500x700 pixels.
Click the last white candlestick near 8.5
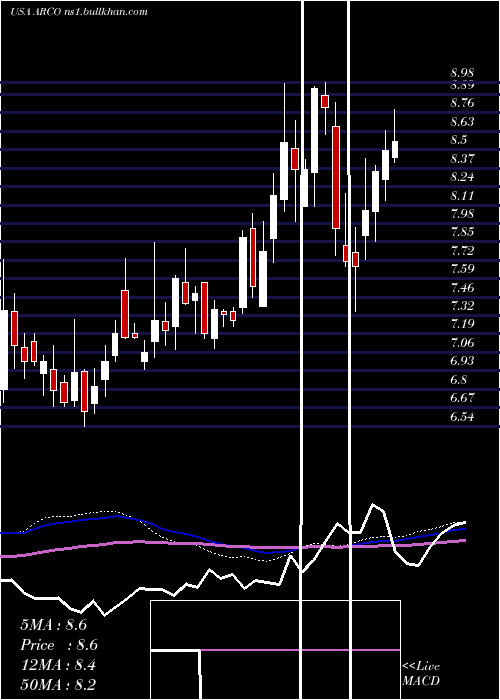pos(395,149)
